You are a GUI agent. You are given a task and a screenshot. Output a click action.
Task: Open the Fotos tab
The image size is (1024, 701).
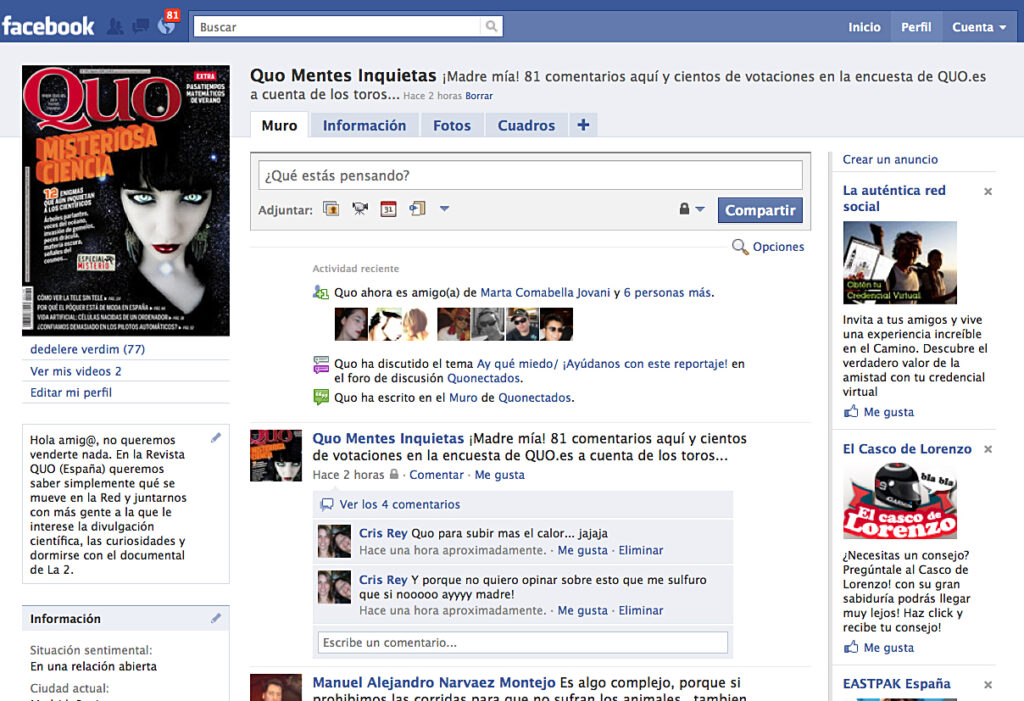[452, 125]
